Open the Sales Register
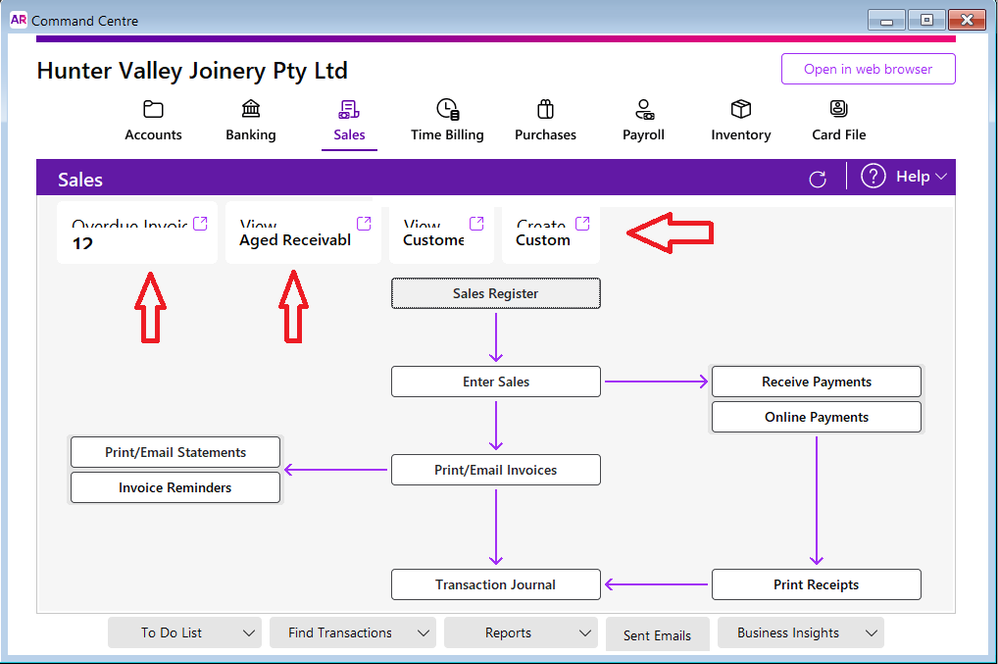998x664 pixels. click(x=496, y=294)
